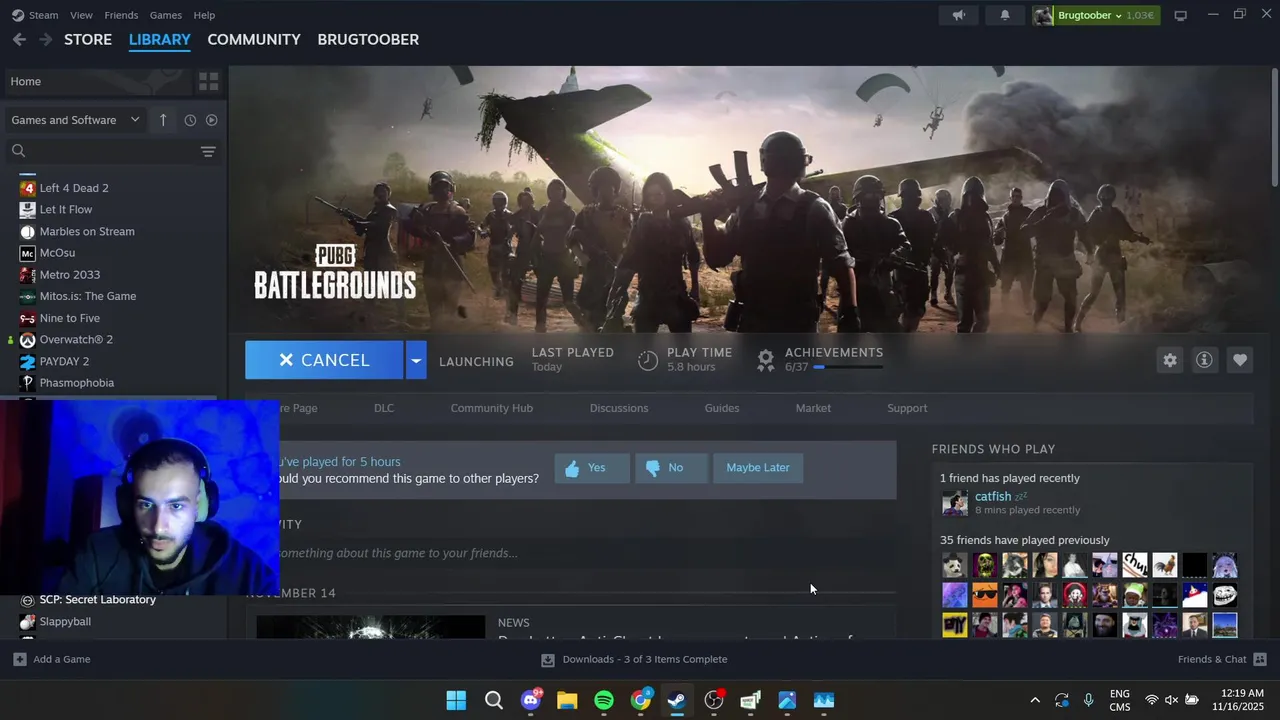Open the BRUGTOOBER profile tab
This screenshot has width=1280, height=720.
368,39
